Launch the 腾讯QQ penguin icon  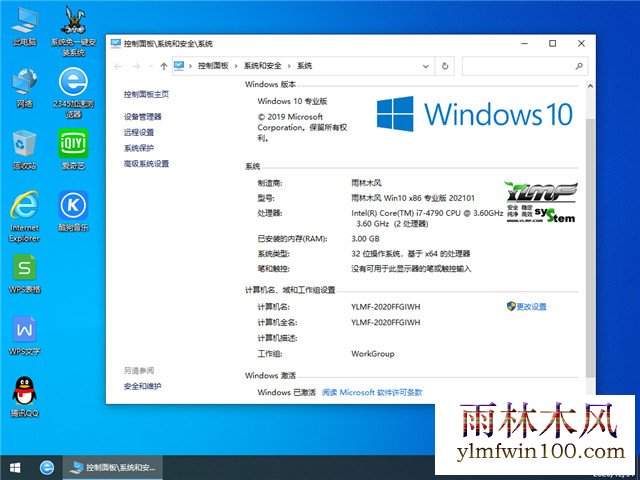pyautogui.click(x=24, y=397)
